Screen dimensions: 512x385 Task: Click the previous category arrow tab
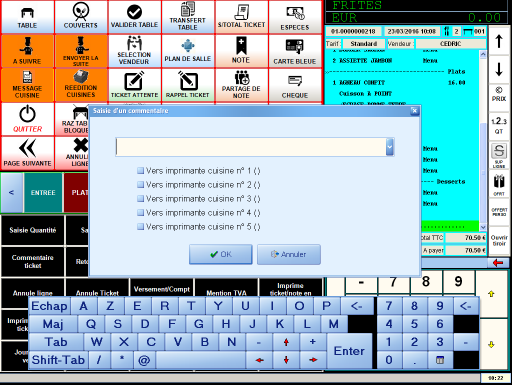(12, 193)
